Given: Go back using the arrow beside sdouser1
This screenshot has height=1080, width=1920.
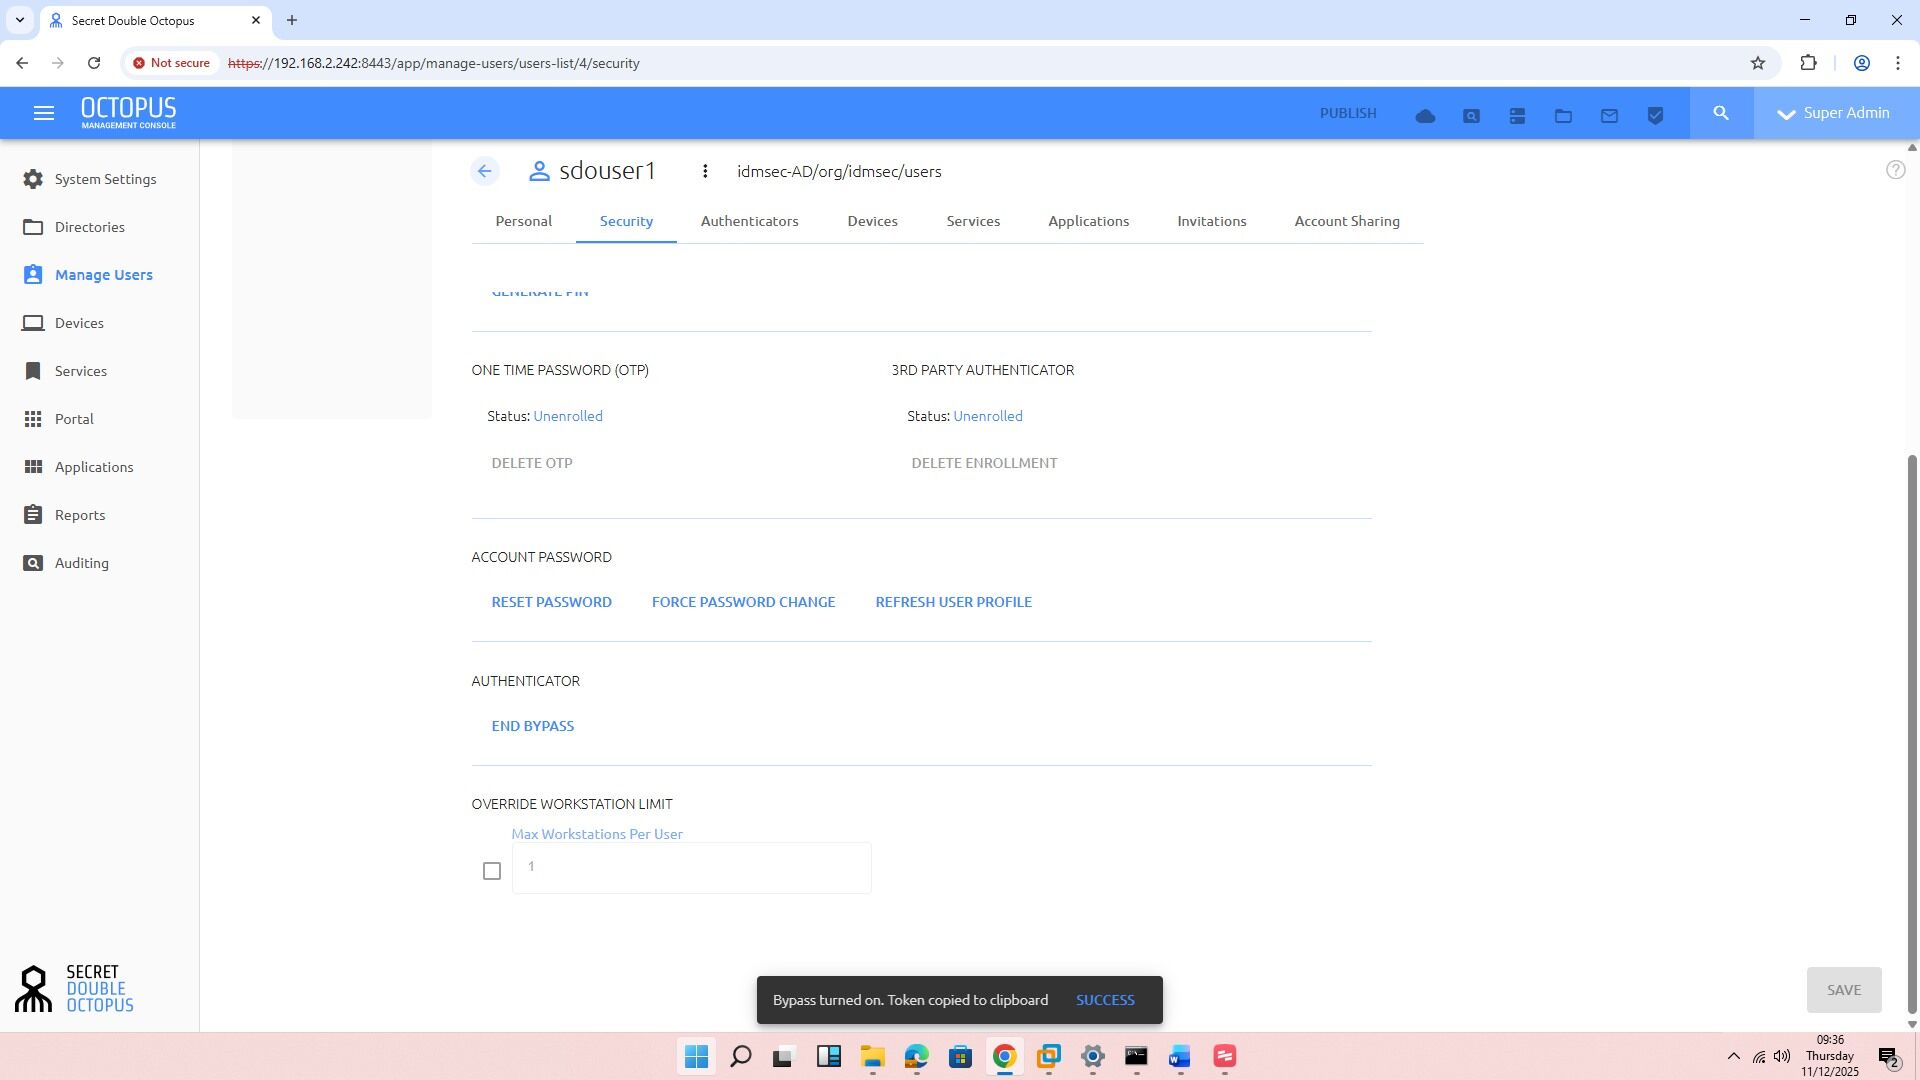Looking at the screenshot, I should 485,172.
